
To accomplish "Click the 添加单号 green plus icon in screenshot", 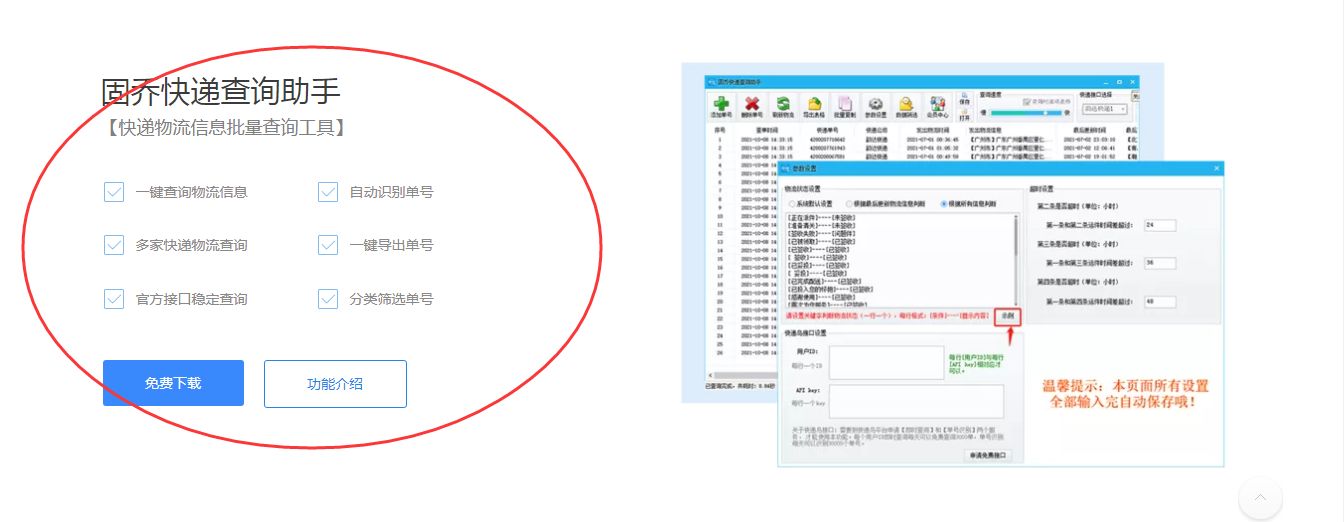I will [721, 106].
